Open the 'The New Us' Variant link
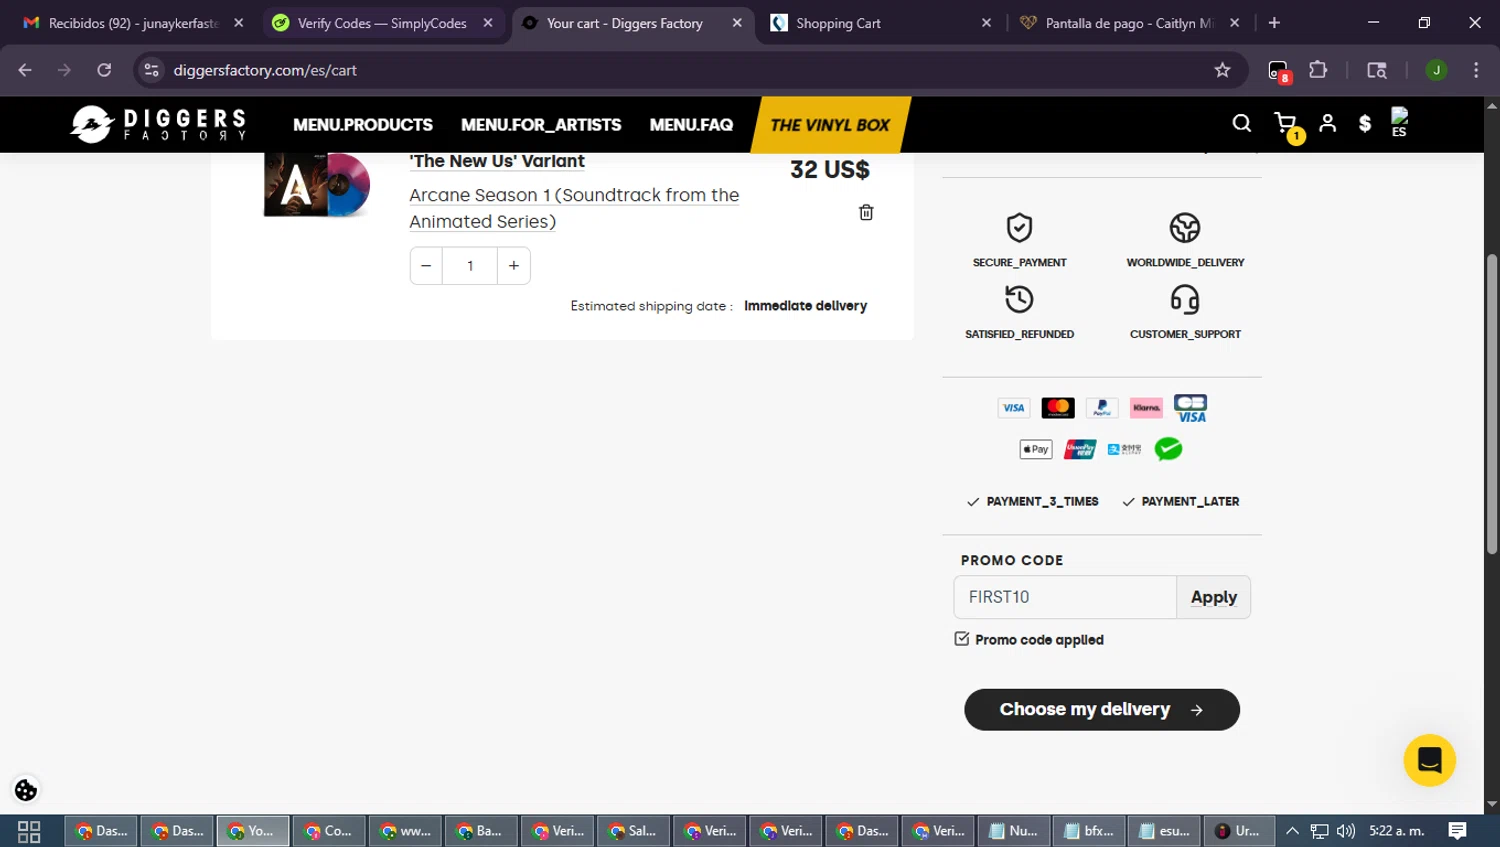The image size is (1500, 847). click(497, 161)
